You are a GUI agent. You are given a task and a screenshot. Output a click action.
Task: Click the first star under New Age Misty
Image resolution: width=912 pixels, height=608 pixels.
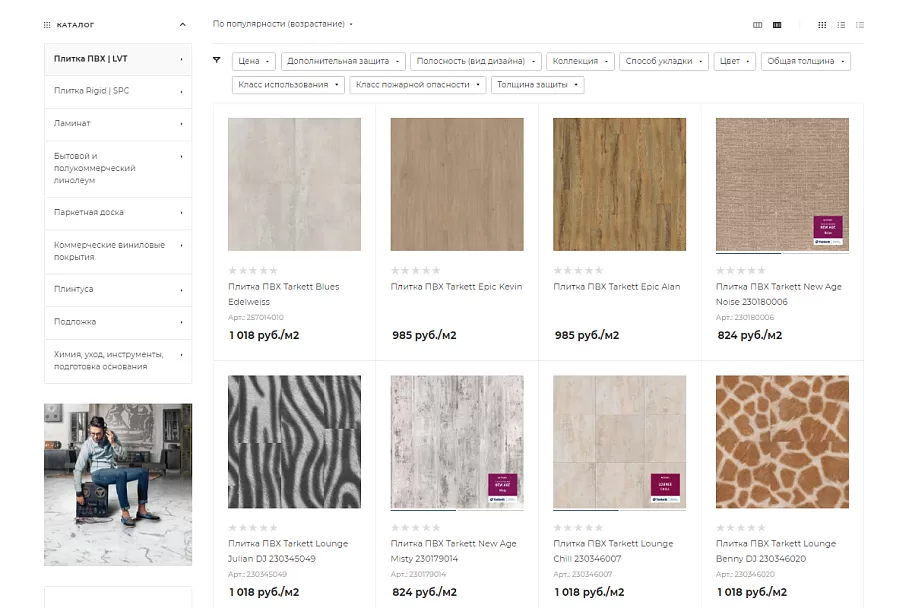point(396,528)
